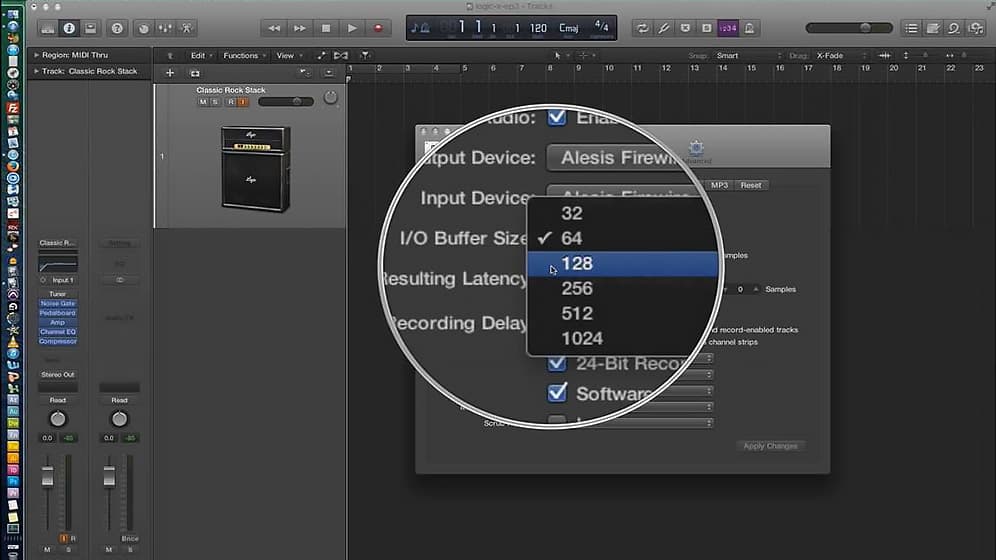Open the Cmaj key signature display

click(569, 28)
